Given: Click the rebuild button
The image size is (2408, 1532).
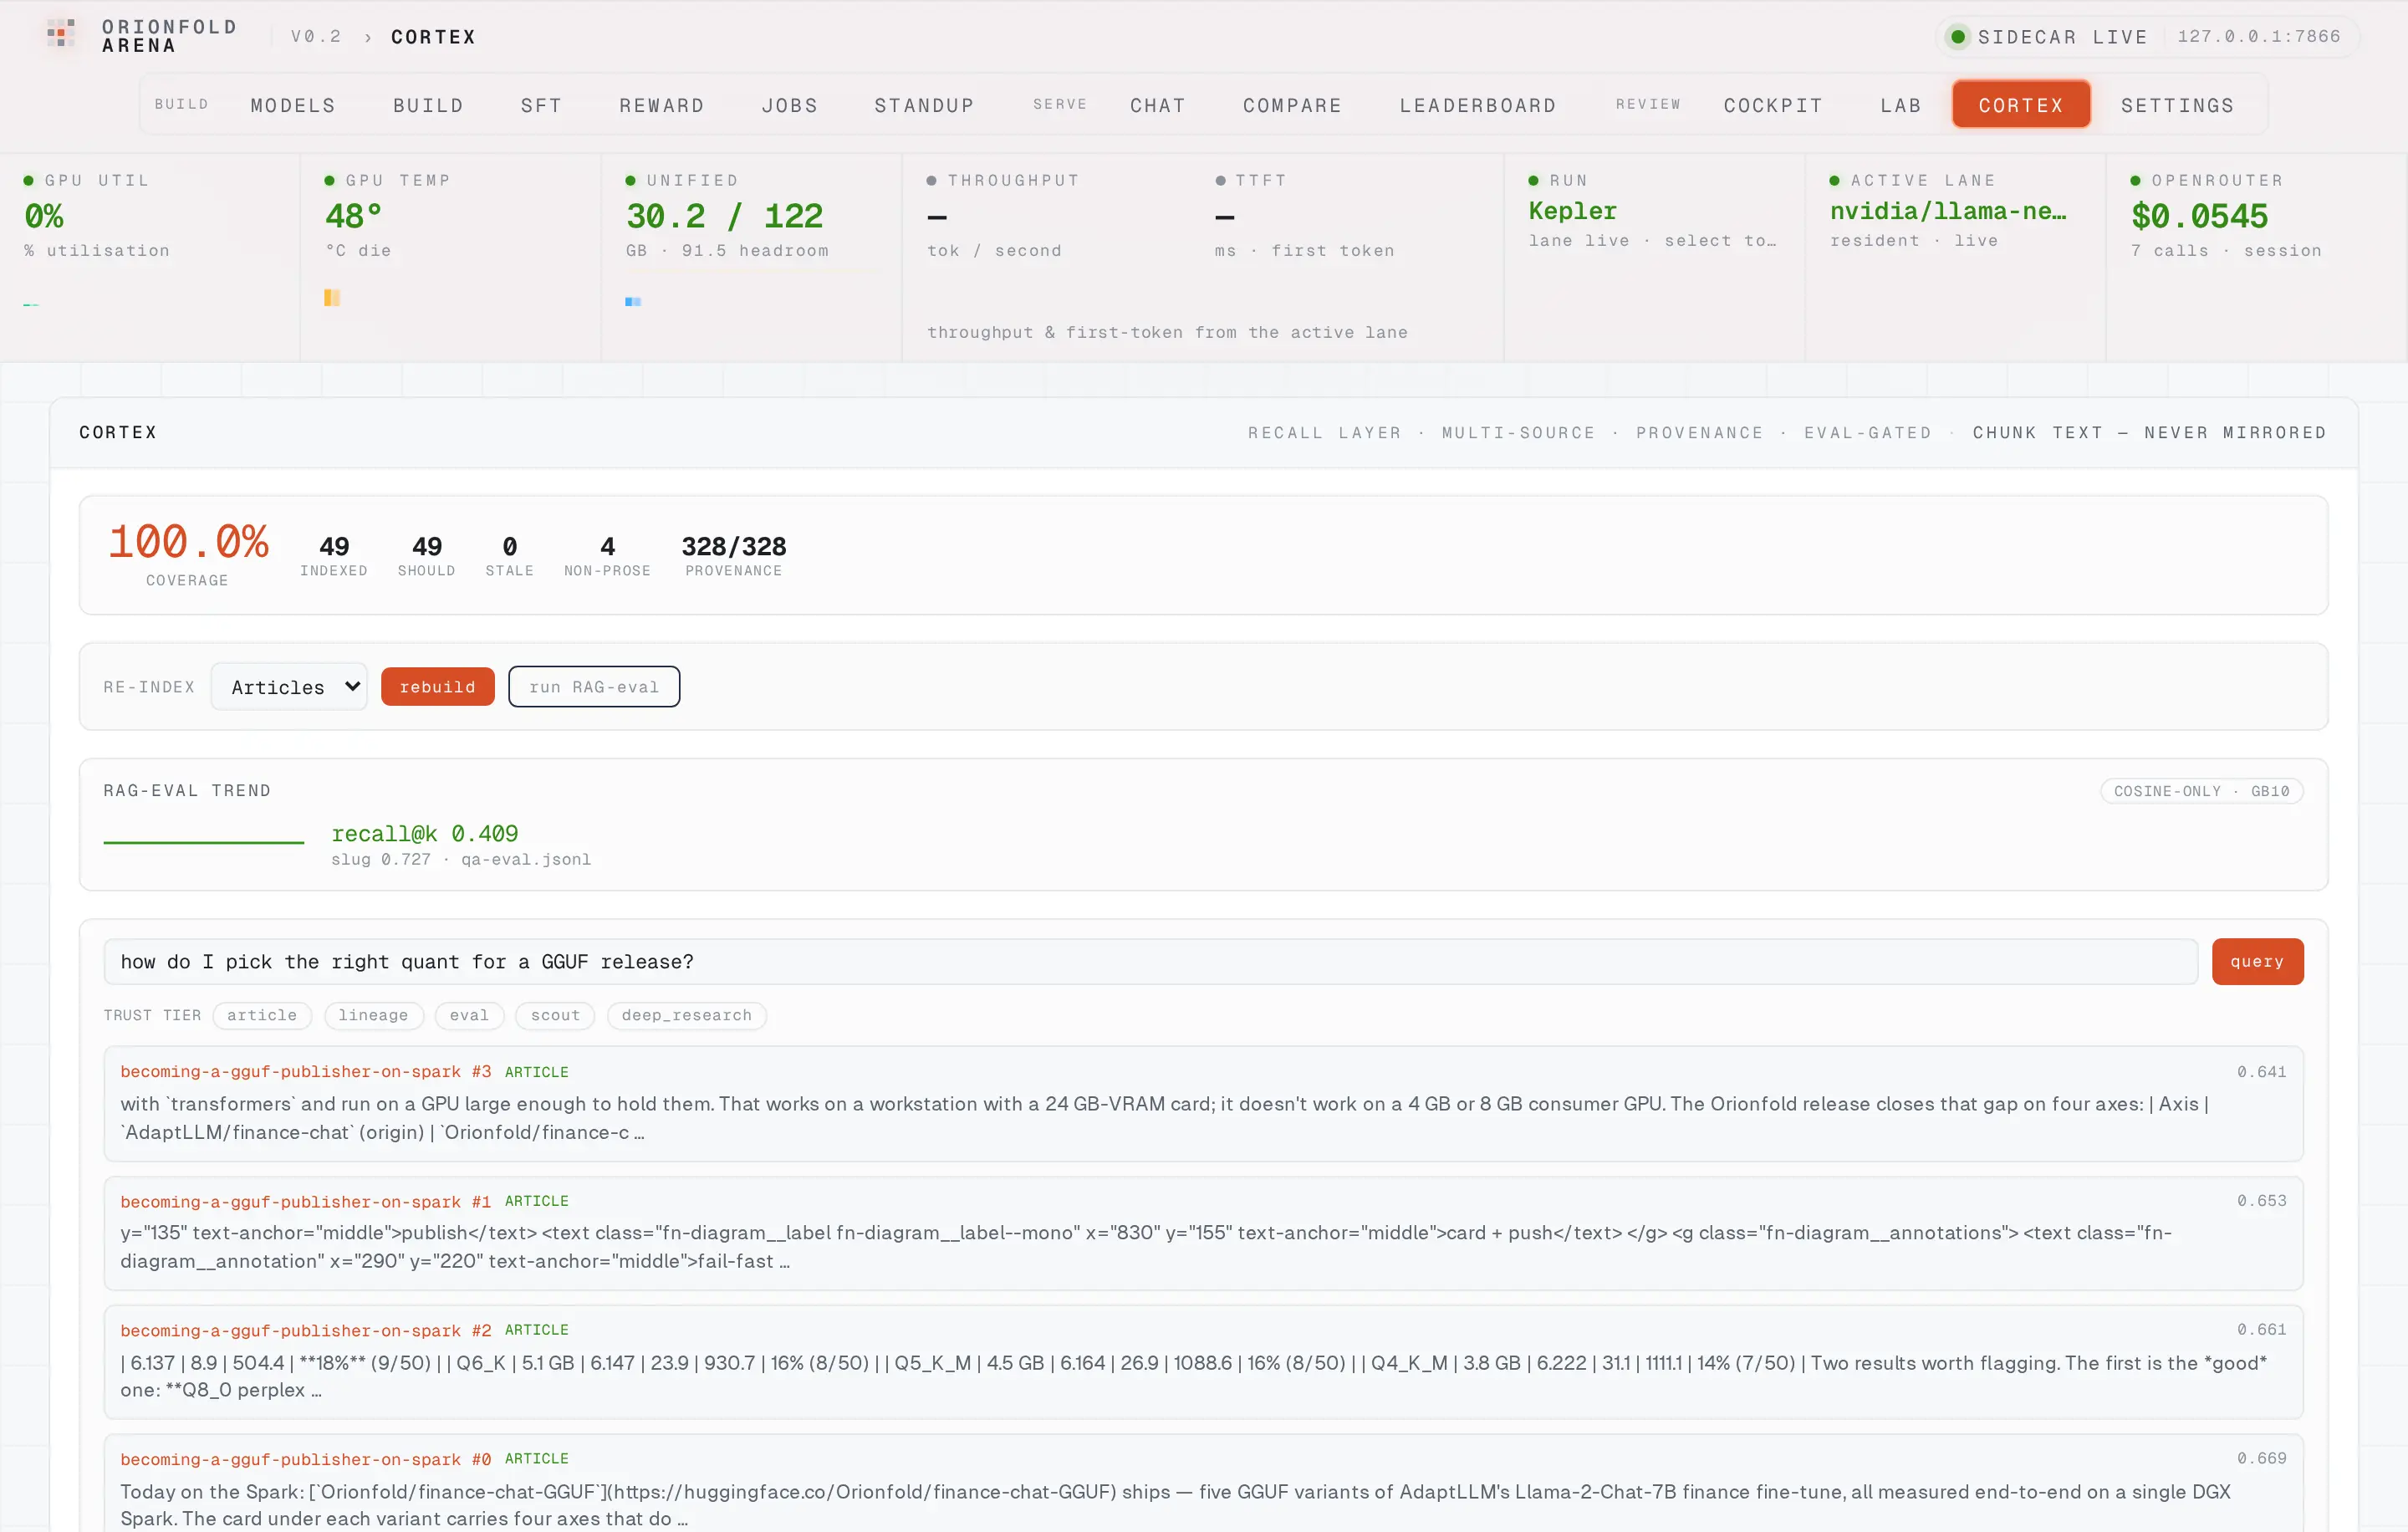Looking at the screenshot, I should click(x=438, y=687).
